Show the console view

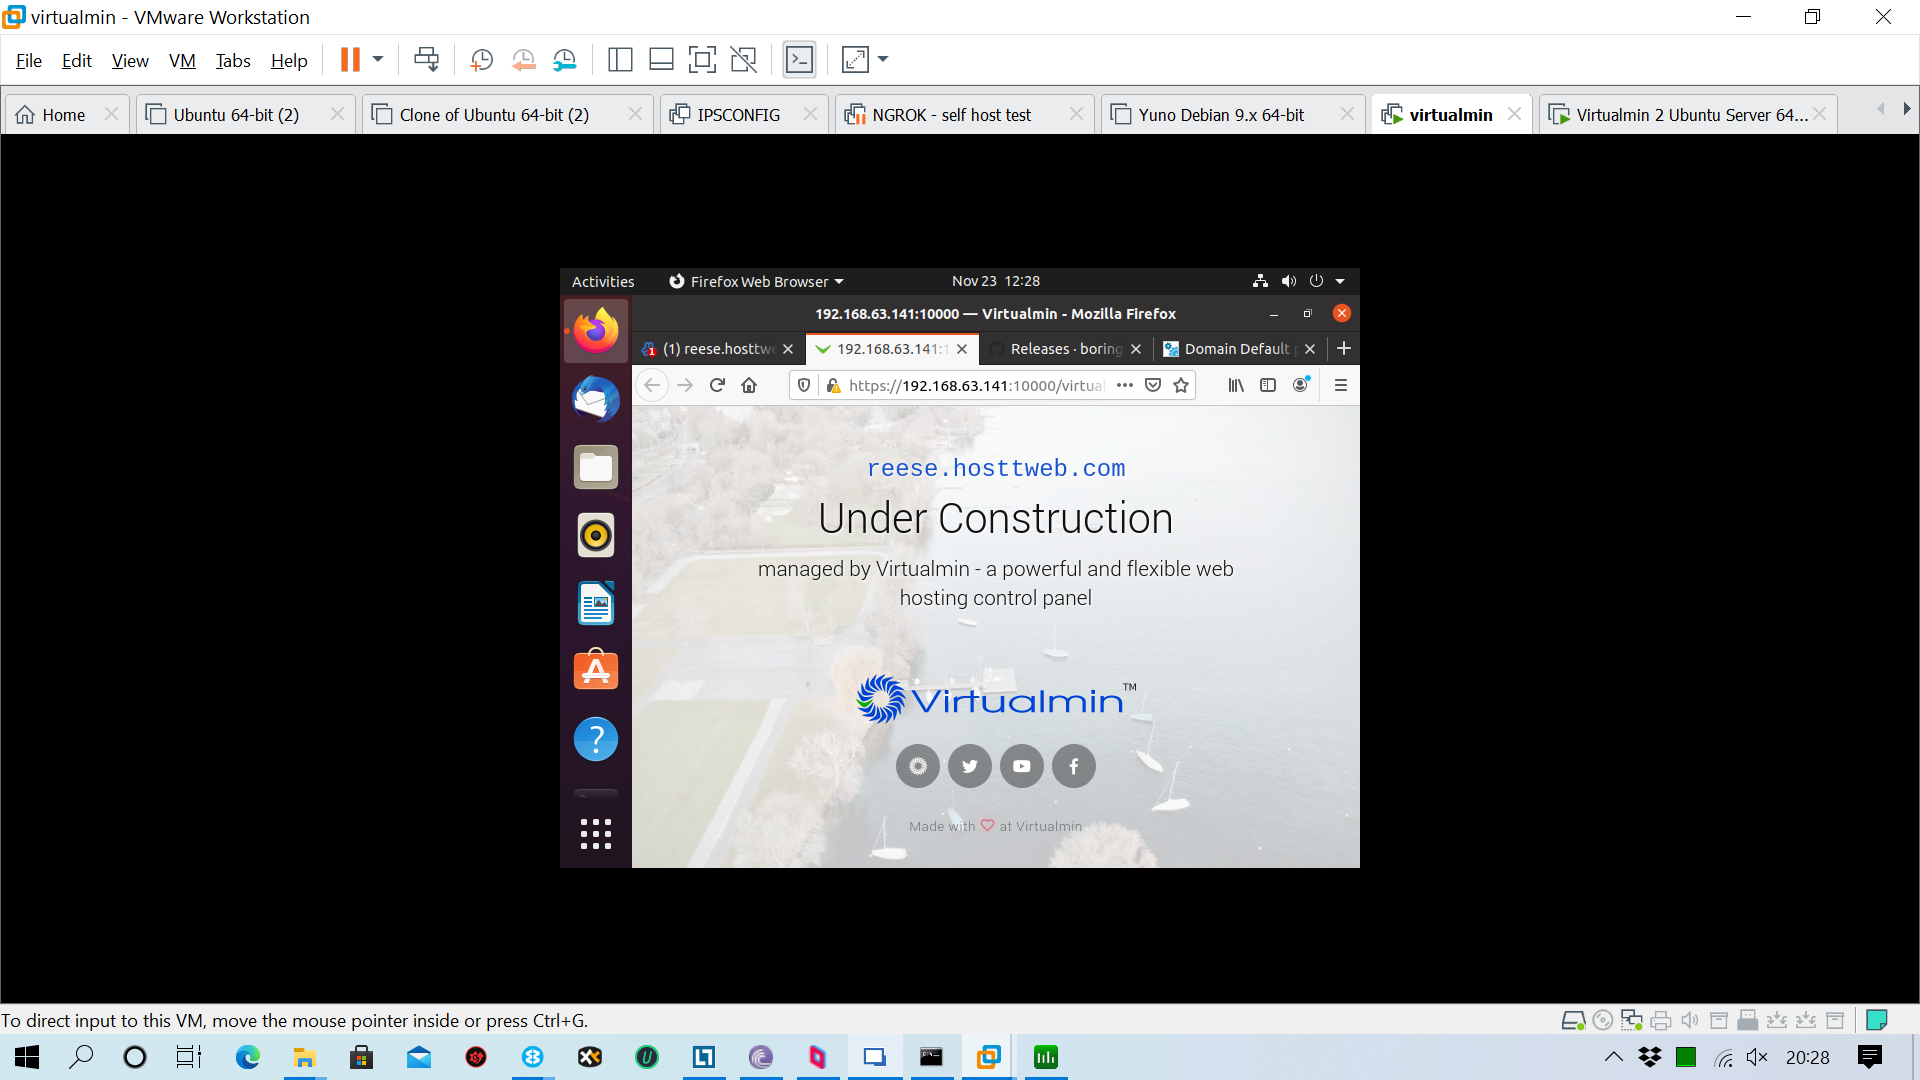coord(799,60)
